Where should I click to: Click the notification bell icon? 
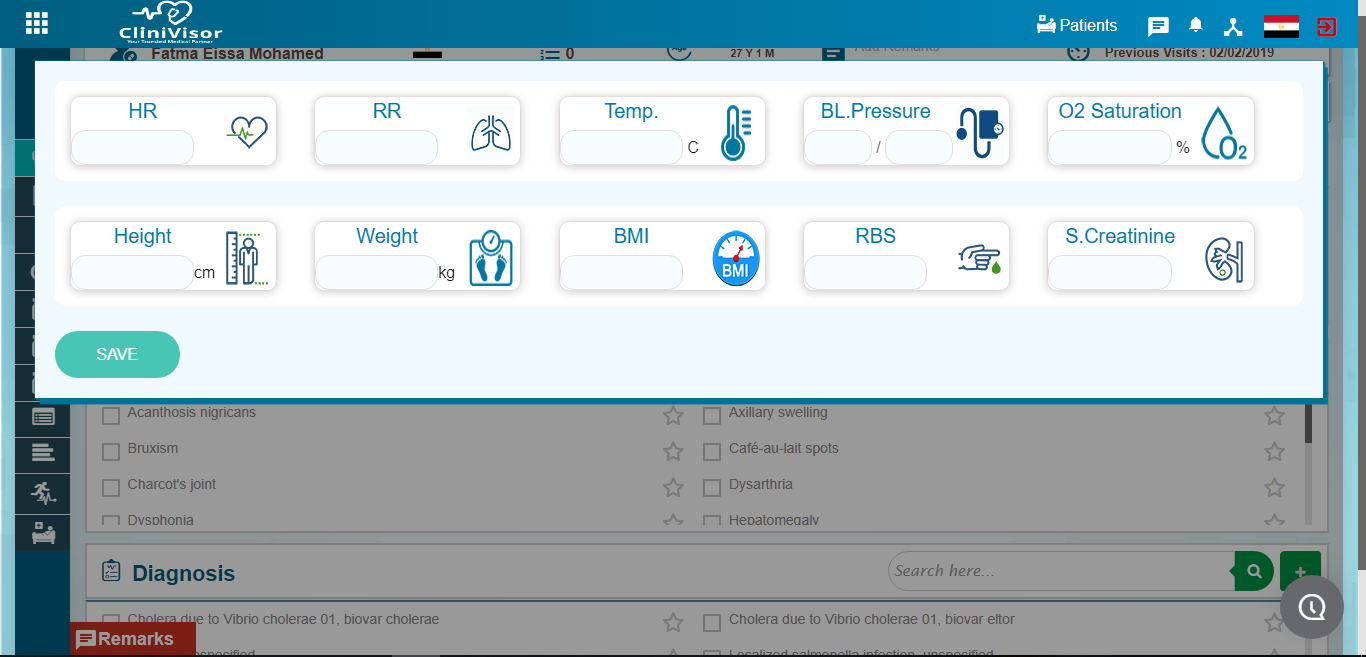(1195, 25)
